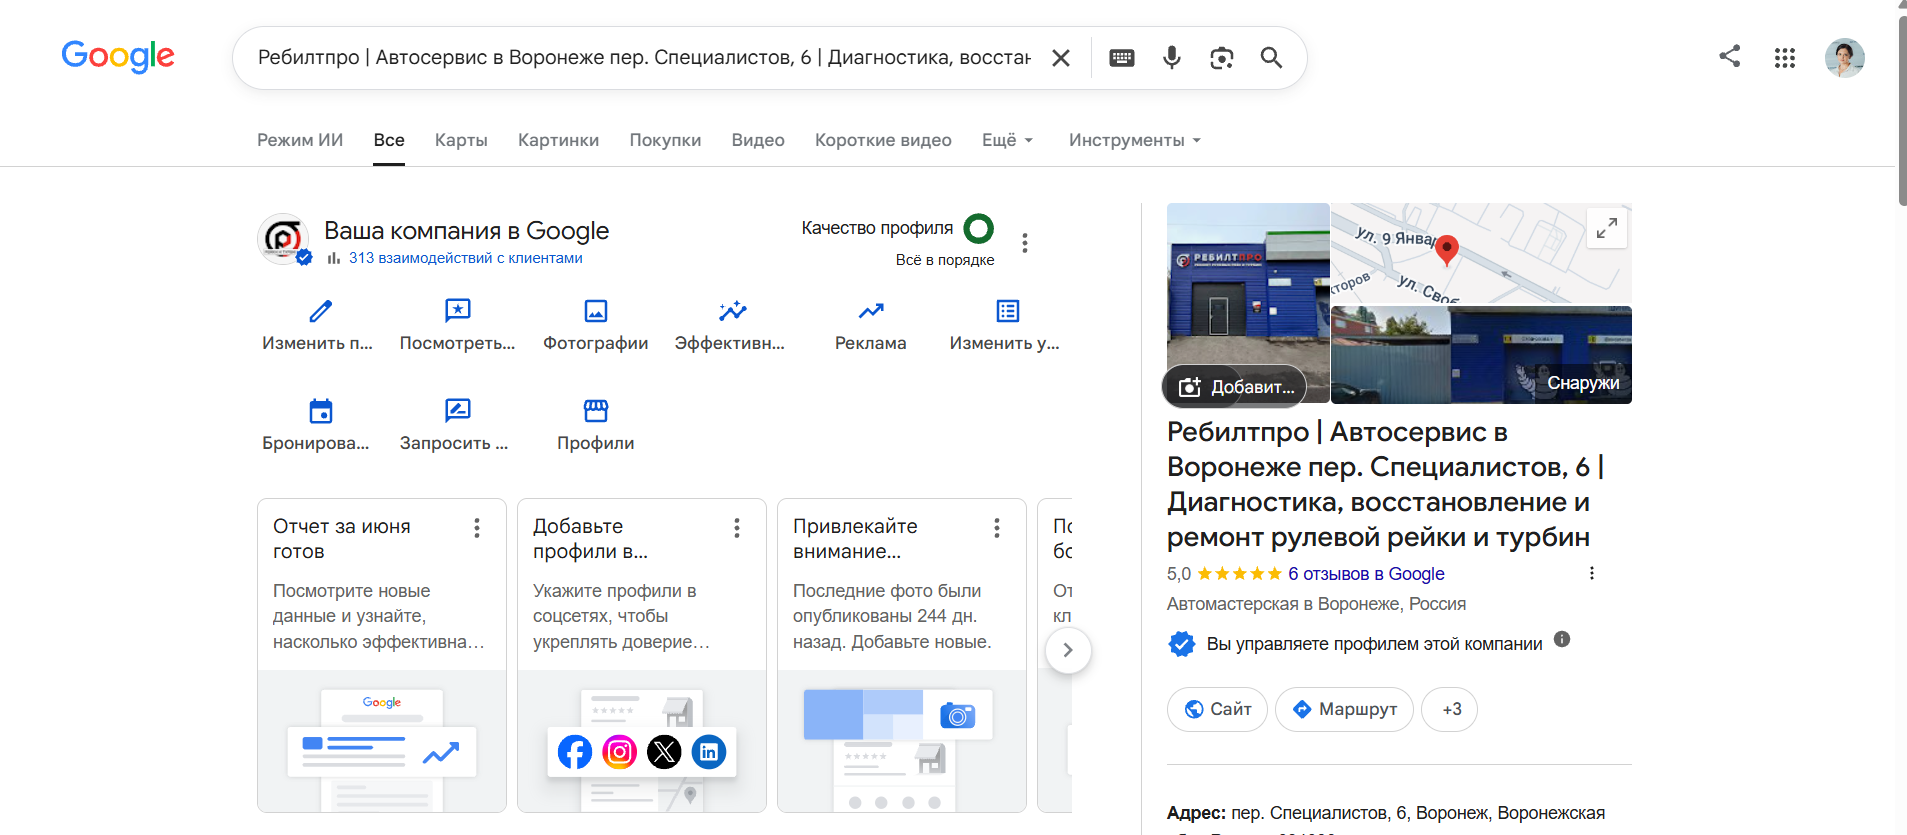Open the account profile avatar
Image resolution: width=1907 pixels, height=835 pixels.
pyautogui.click(x=1845, y=58)
